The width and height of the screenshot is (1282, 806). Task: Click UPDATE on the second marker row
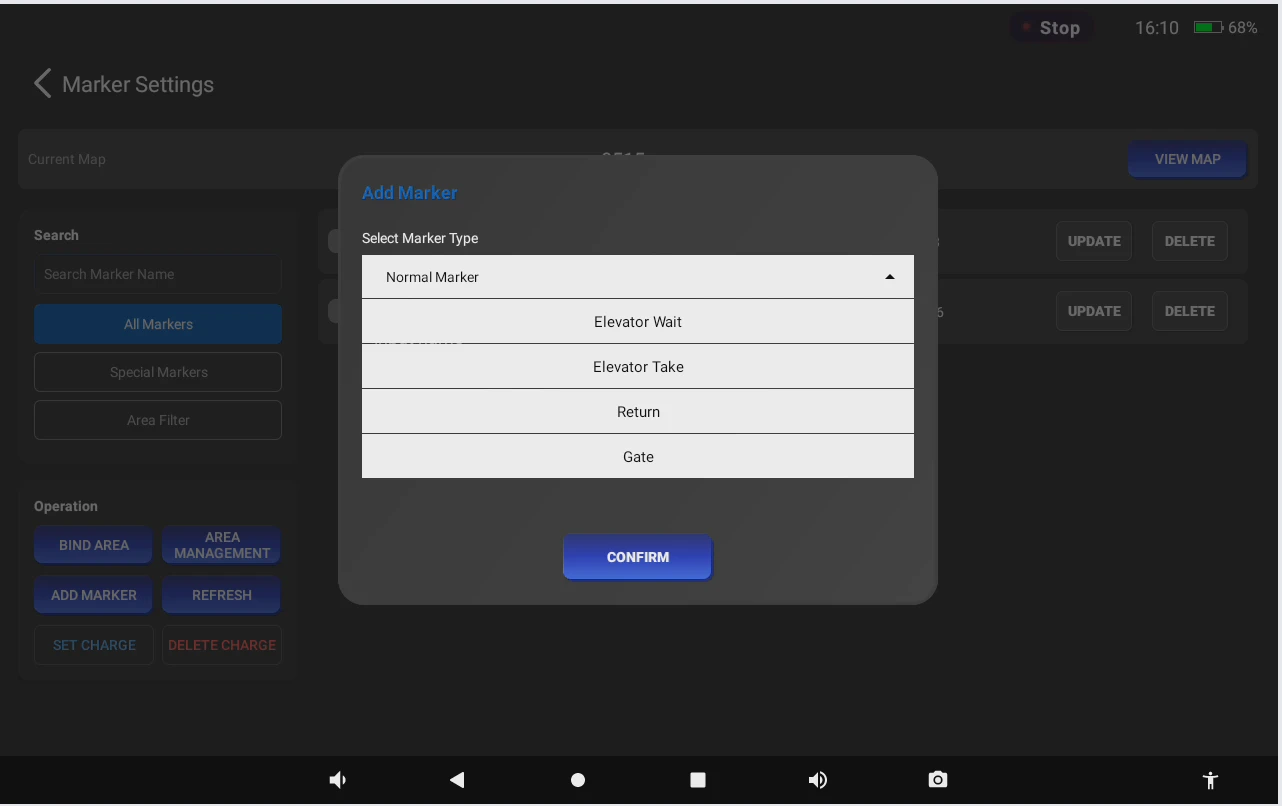pyautogui.click(x=1094, y=311)
